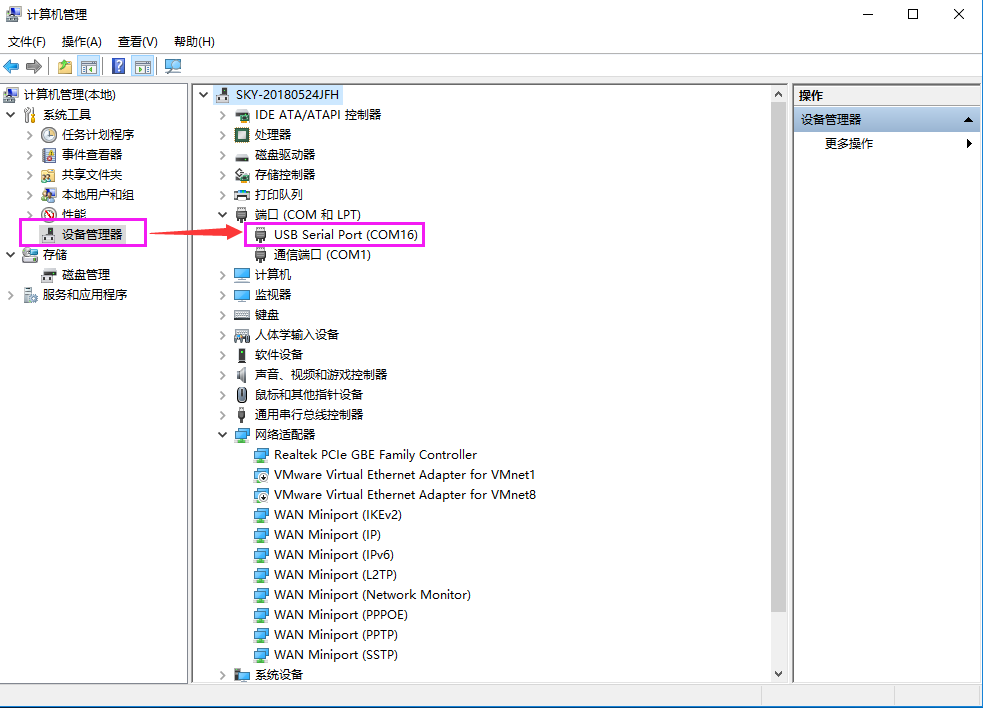Toggle the show/hide action pane icon

point(143,66)
